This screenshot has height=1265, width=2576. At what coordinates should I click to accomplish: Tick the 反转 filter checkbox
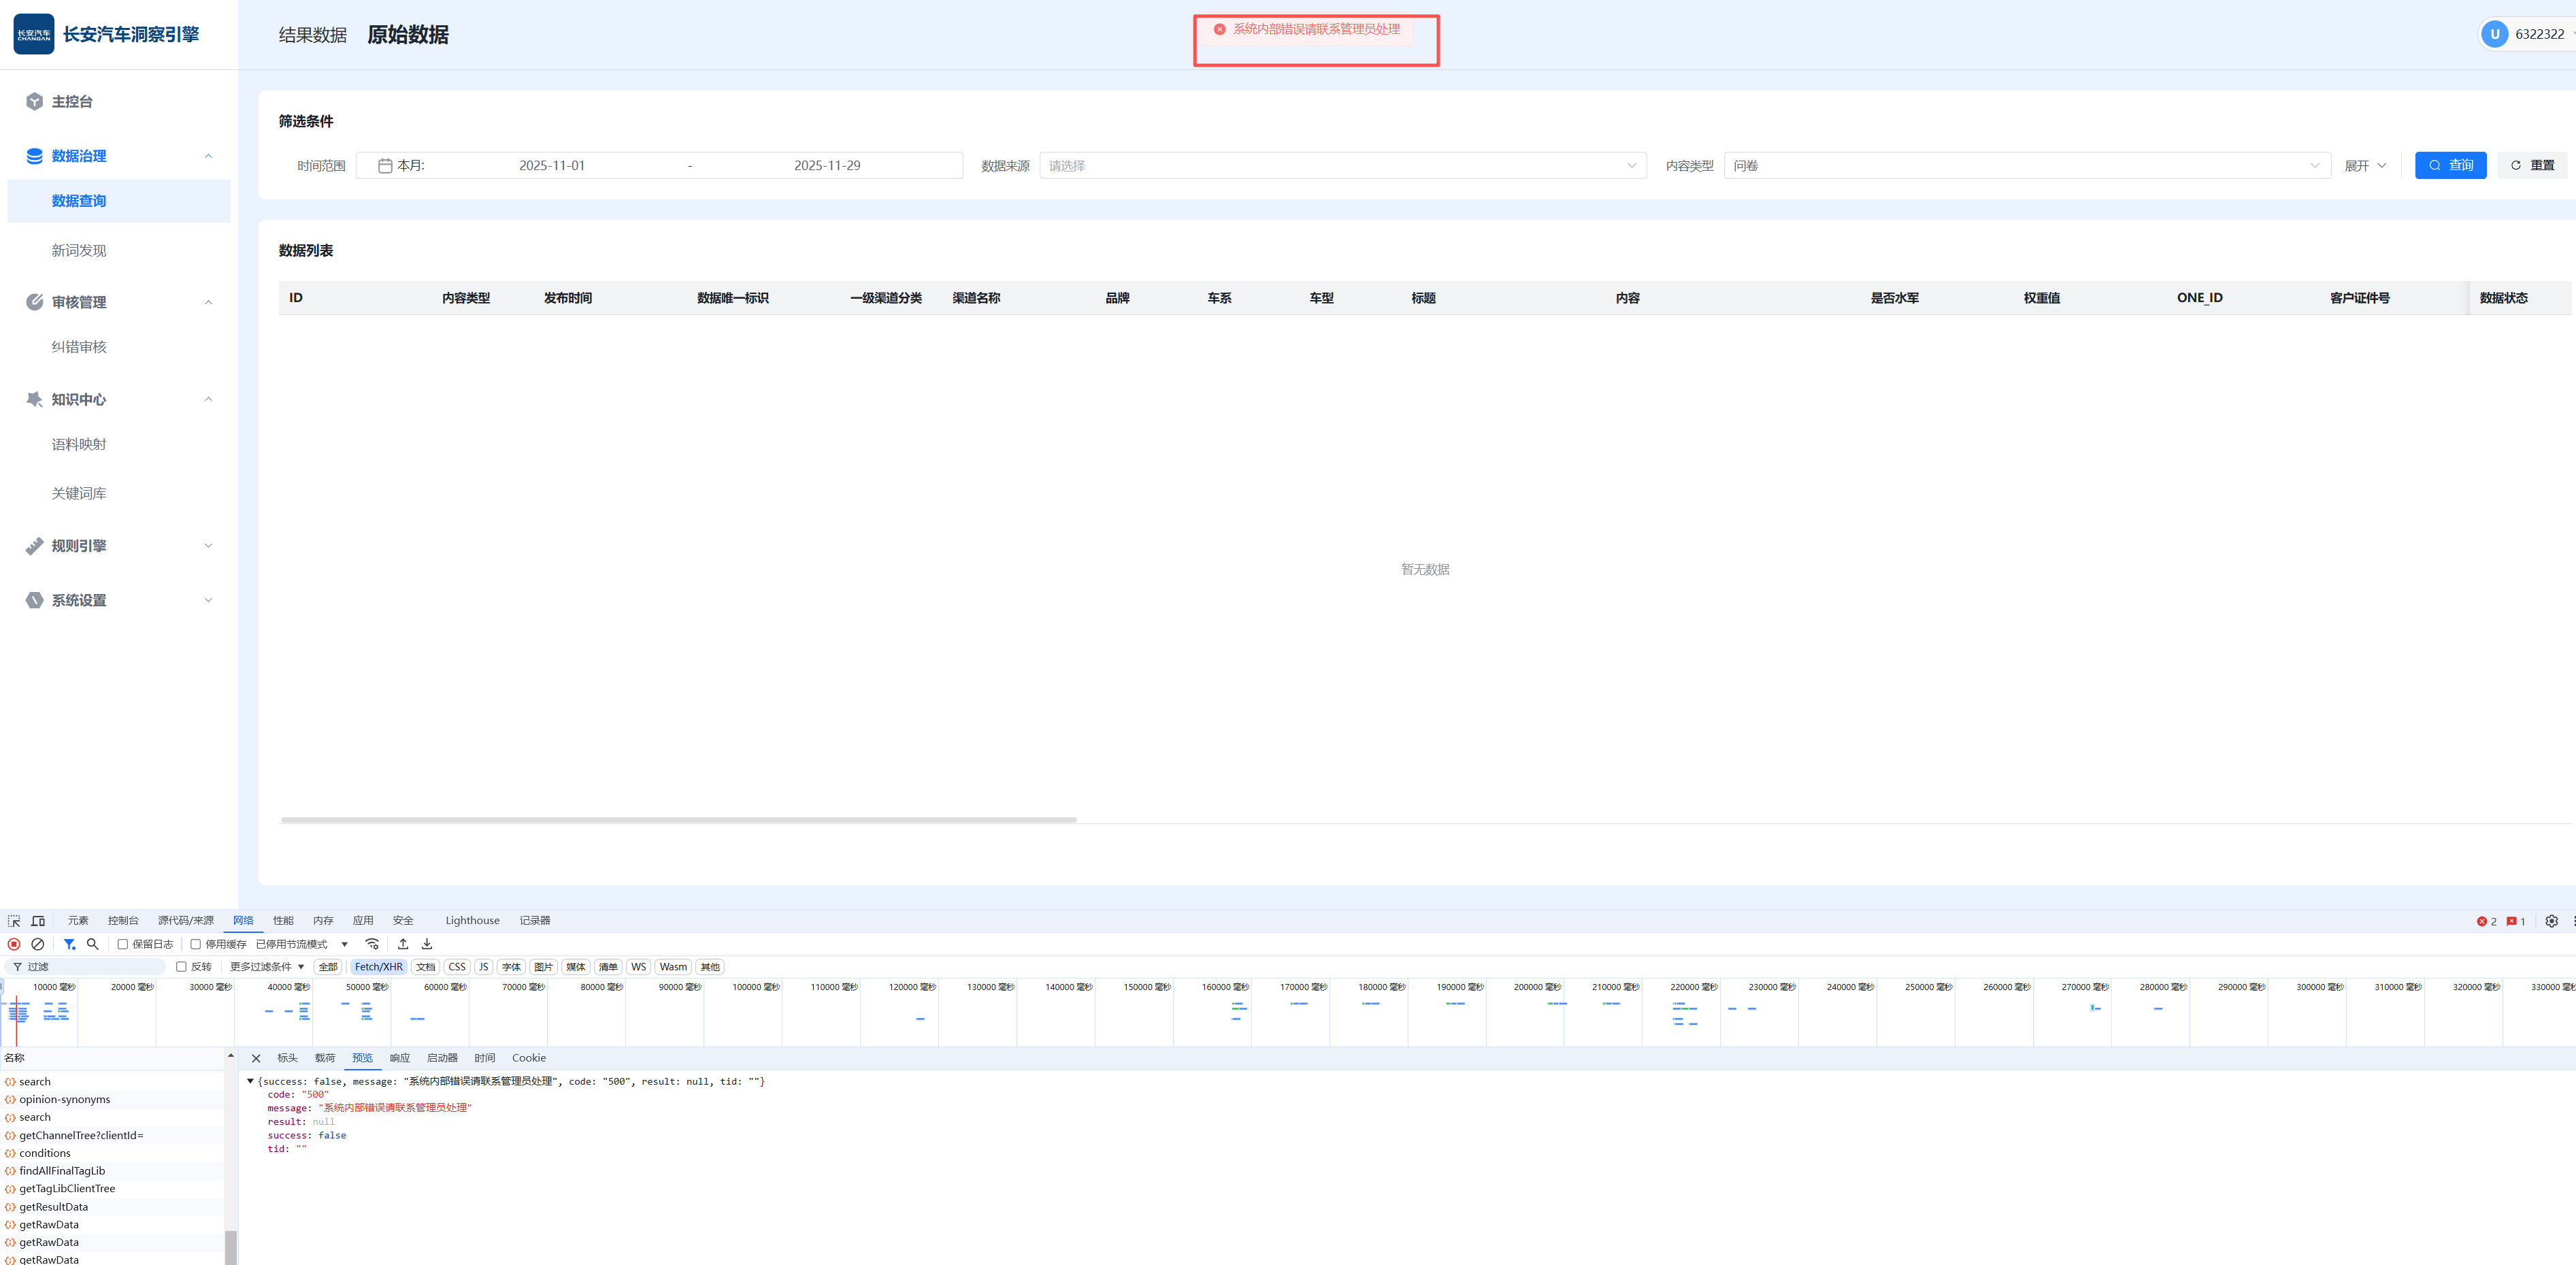pos(181,967)
